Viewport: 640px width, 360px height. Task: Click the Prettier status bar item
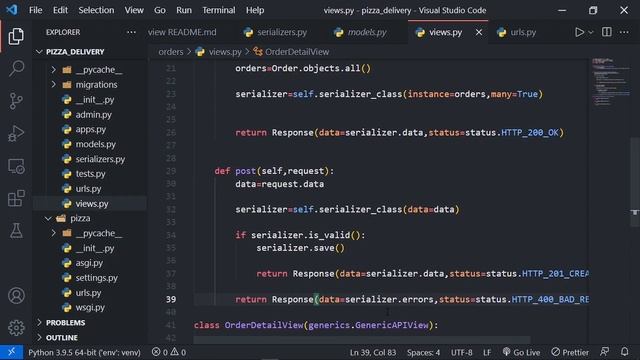570,352
